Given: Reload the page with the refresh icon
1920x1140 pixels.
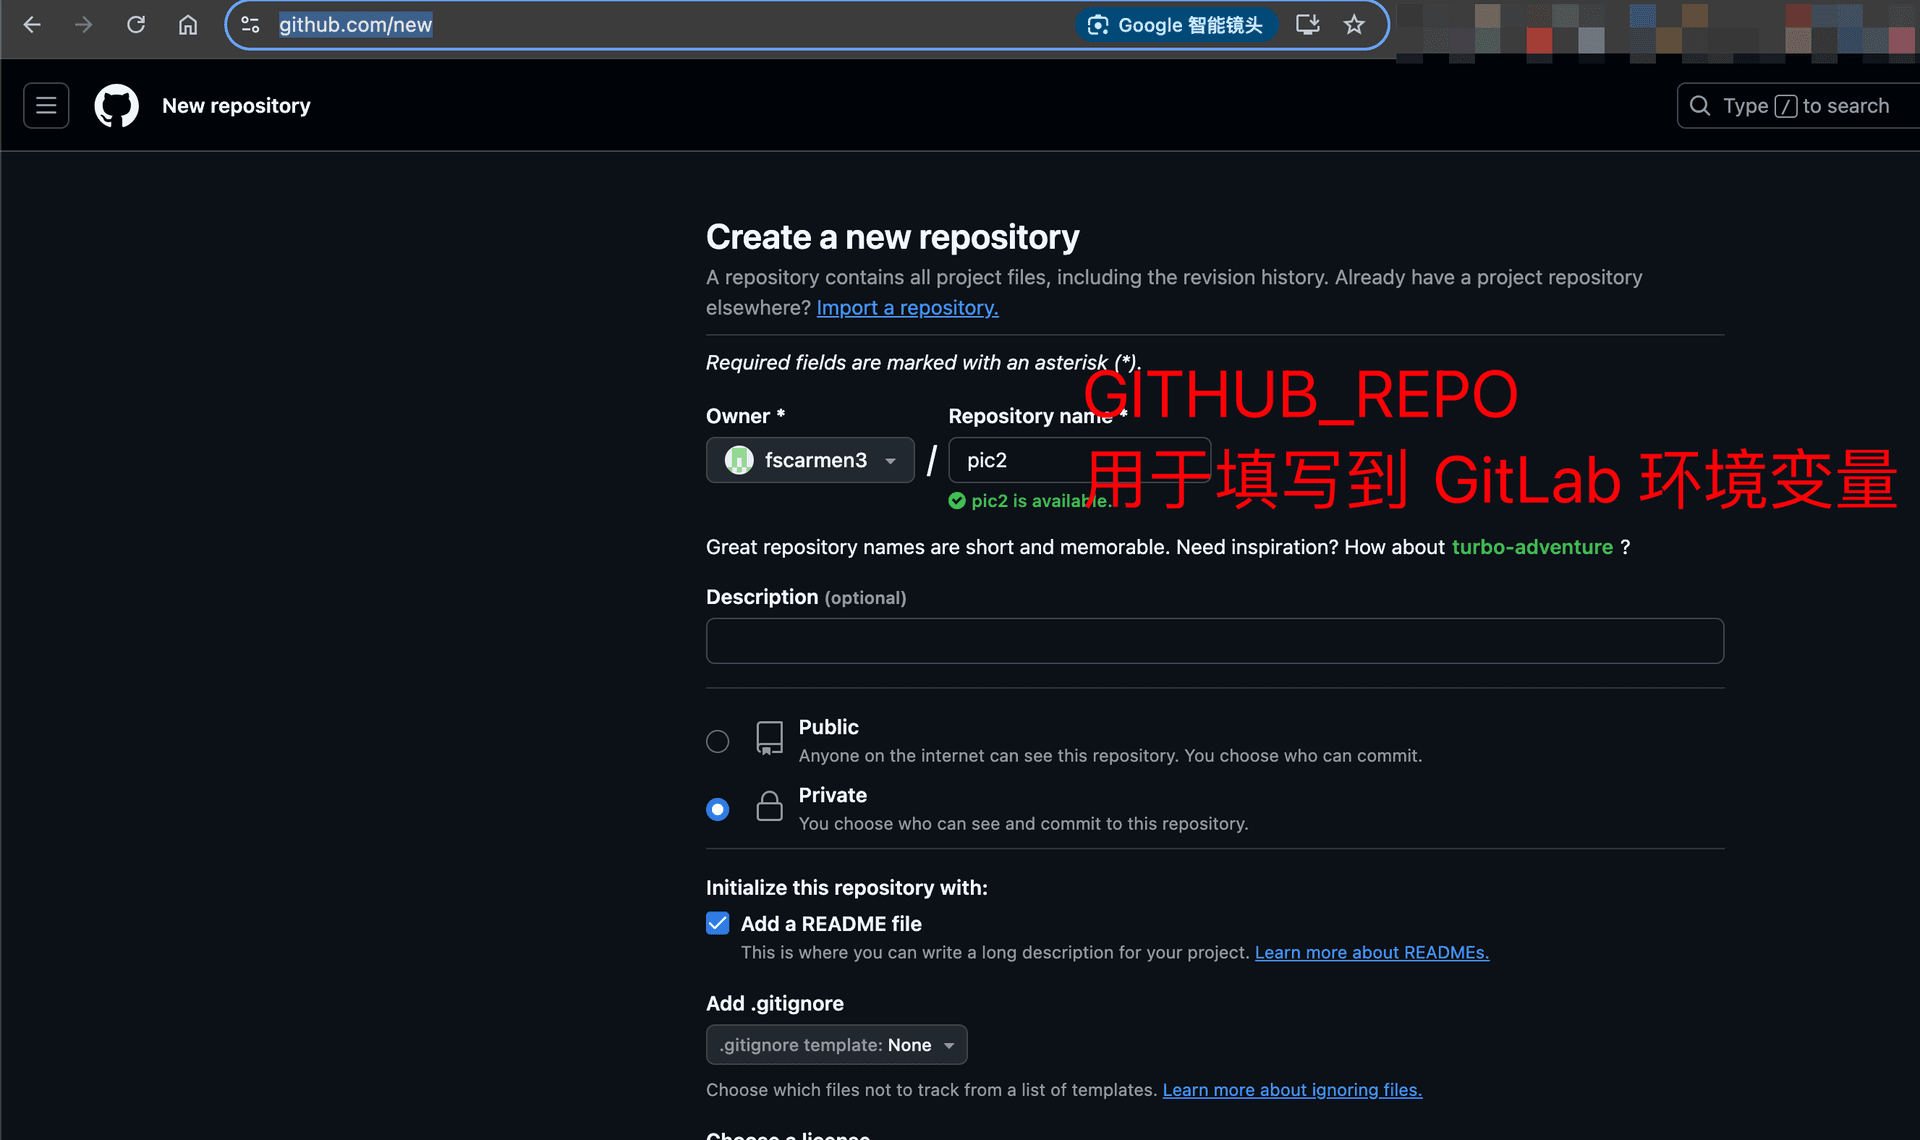Looking at the screenshot, I should click(x=136, y=25).
